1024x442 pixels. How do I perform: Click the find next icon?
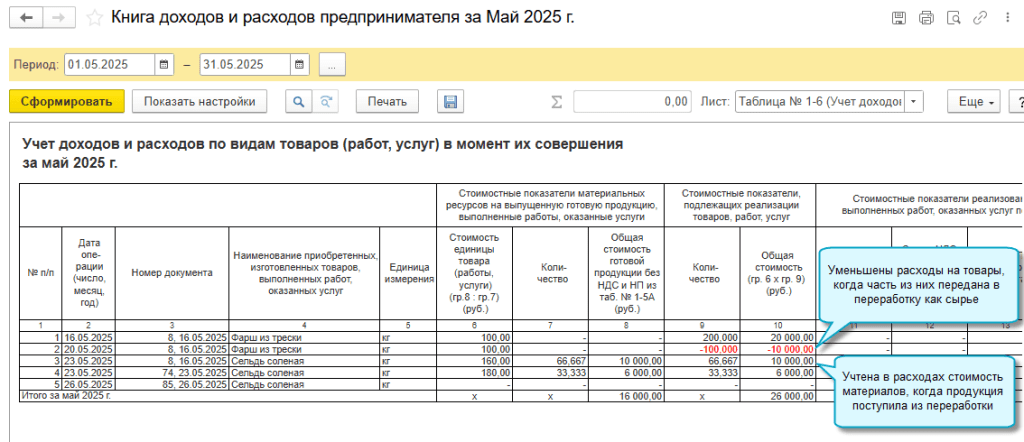(x=325, y=101)
